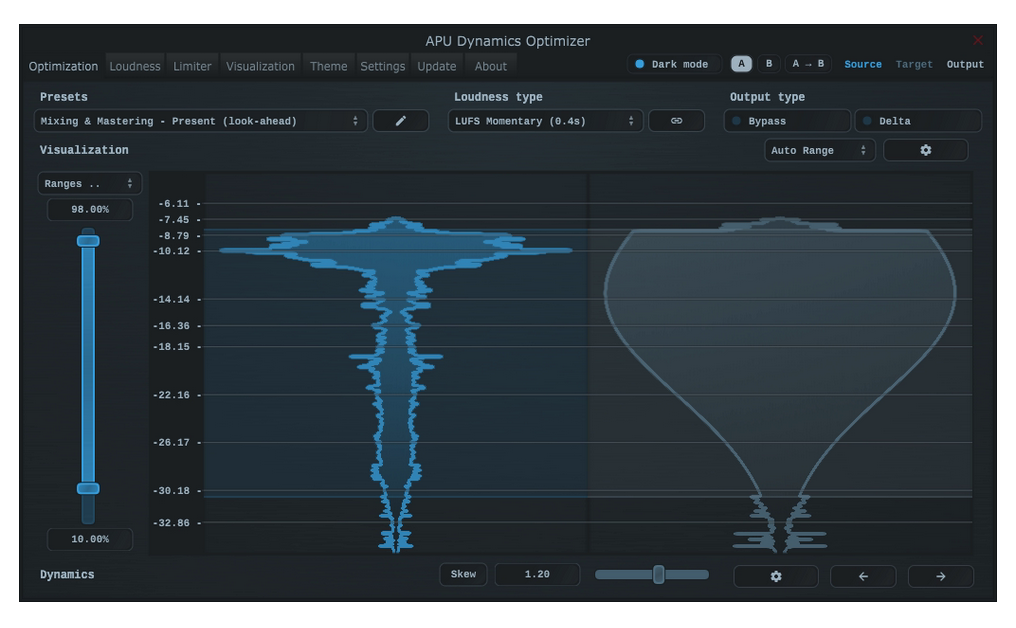Enable the Bypass output type
This screenshot has width=1016, height=628.
click(787, 121)
